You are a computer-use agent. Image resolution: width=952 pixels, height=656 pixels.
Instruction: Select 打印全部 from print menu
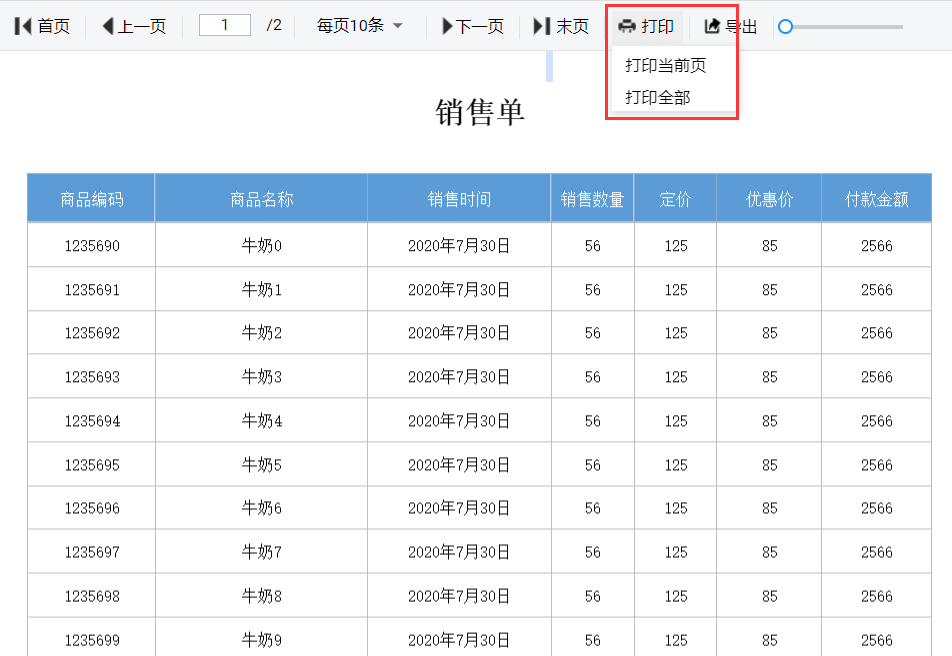658,97
